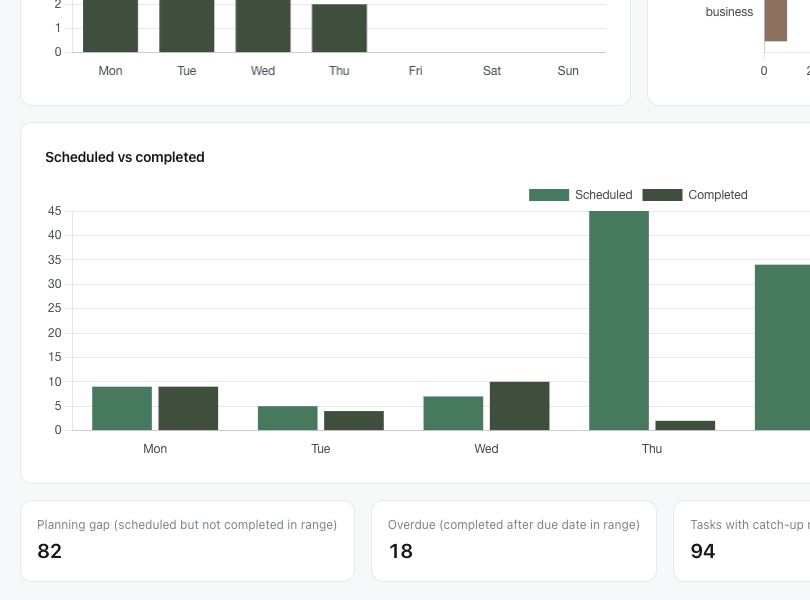Click the Sat label on the weekday axis
This screenshot has width=810, height=600.
coord(491,70)
